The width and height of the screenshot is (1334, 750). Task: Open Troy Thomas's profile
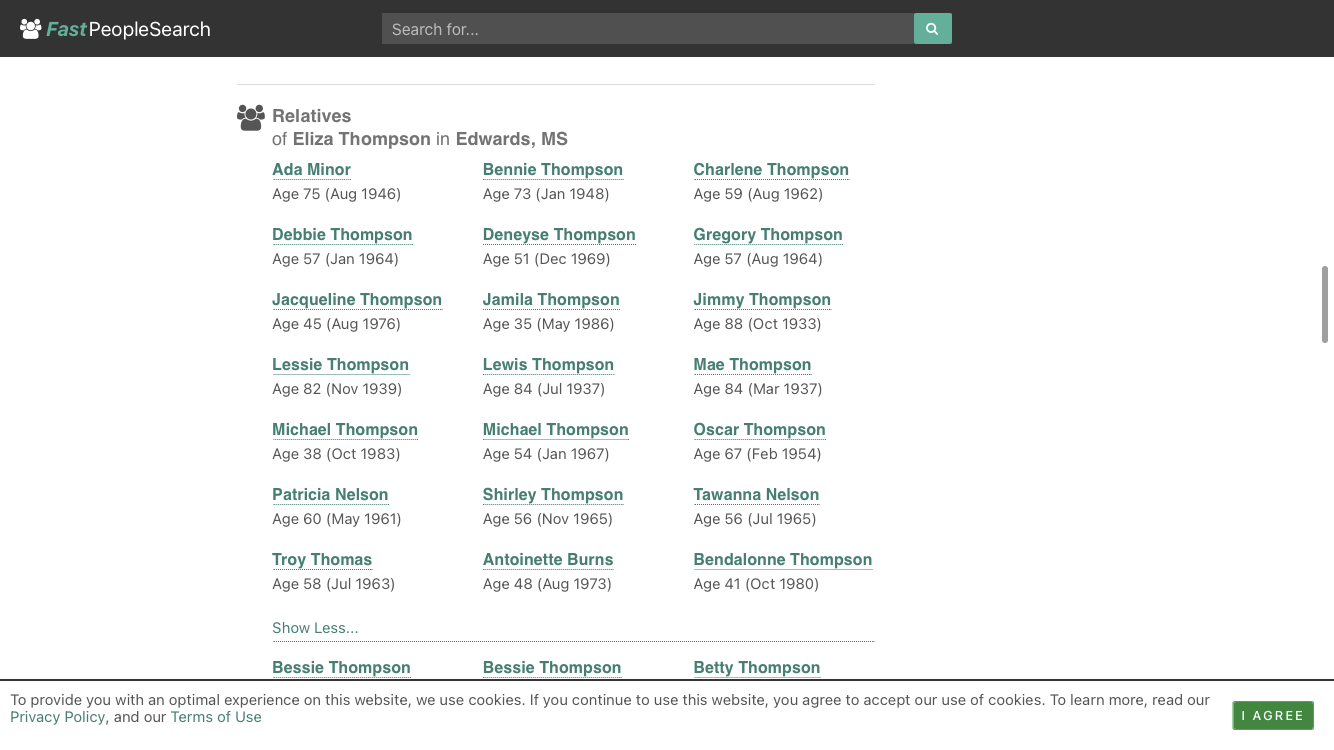point(322,559)
